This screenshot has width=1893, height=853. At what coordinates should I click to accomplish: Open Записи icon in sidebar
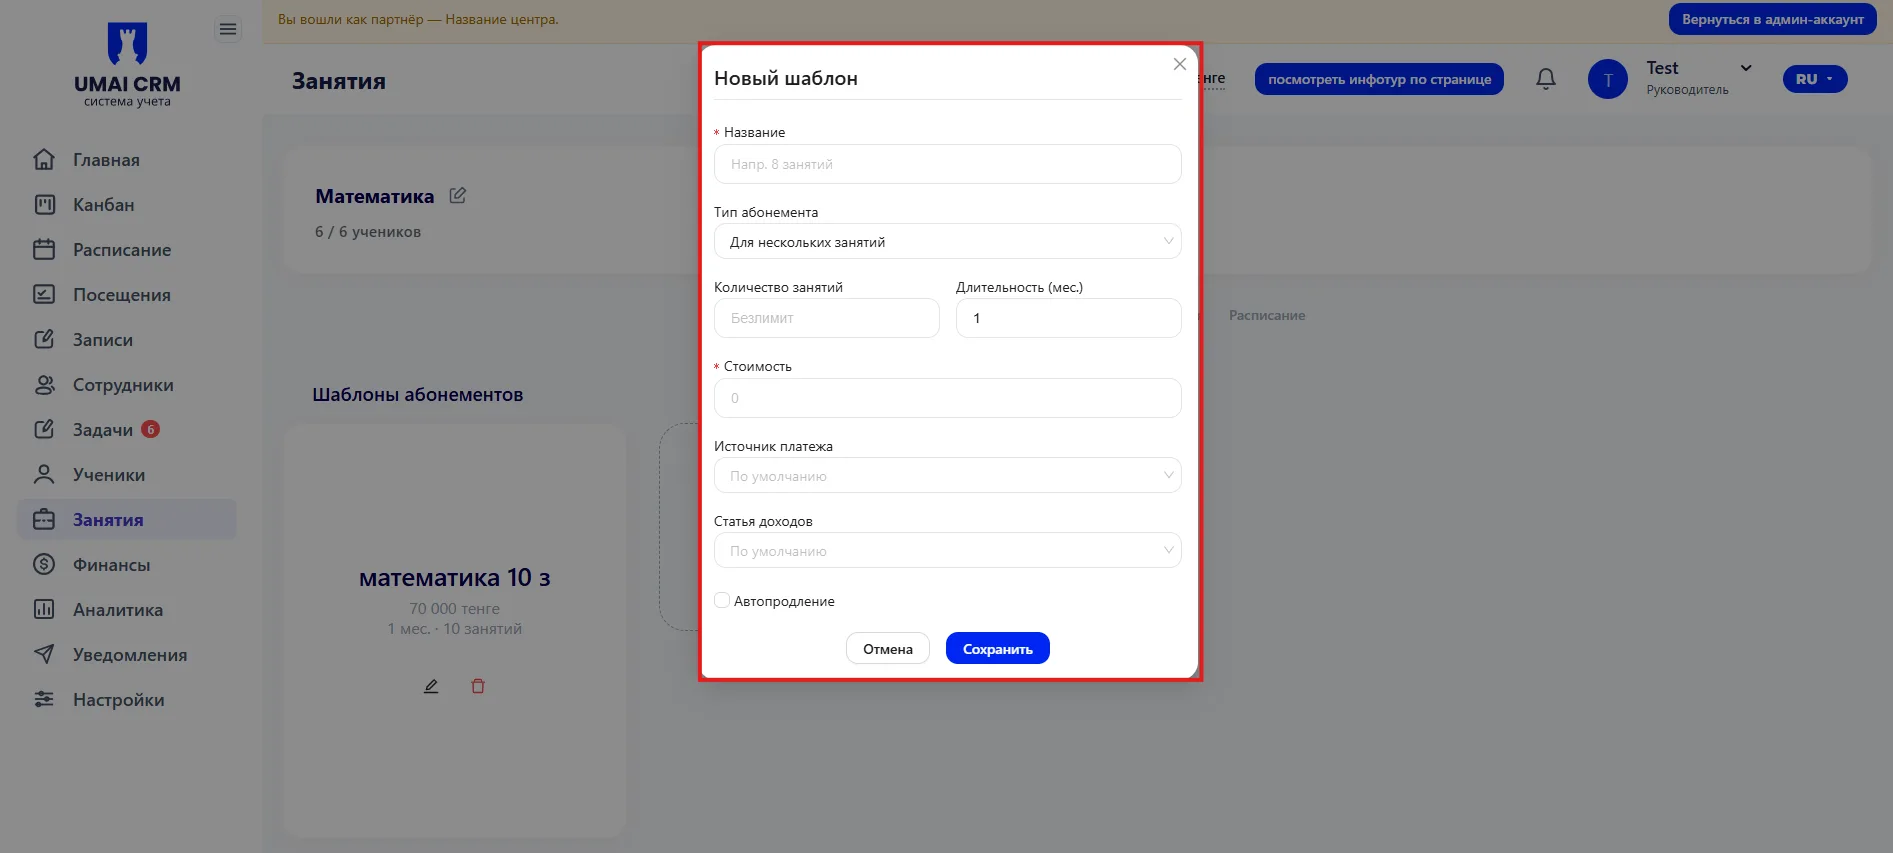click(44, 340)
